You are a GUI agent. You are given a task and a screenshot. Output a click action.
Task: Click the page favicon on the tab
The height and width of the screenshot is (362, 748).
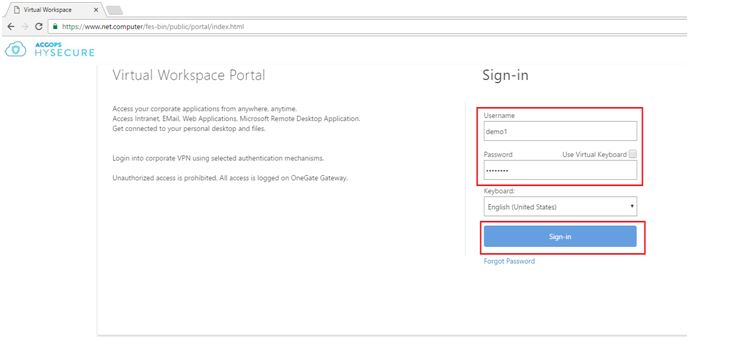click(17, 10)
